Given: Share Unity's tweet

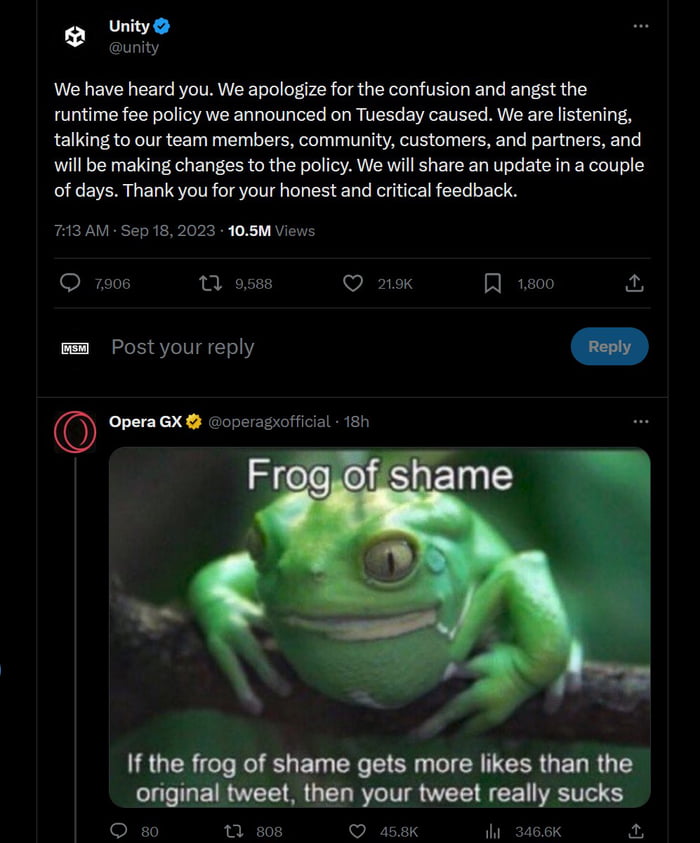Looking at the screenshot, I should coord(633,283).
